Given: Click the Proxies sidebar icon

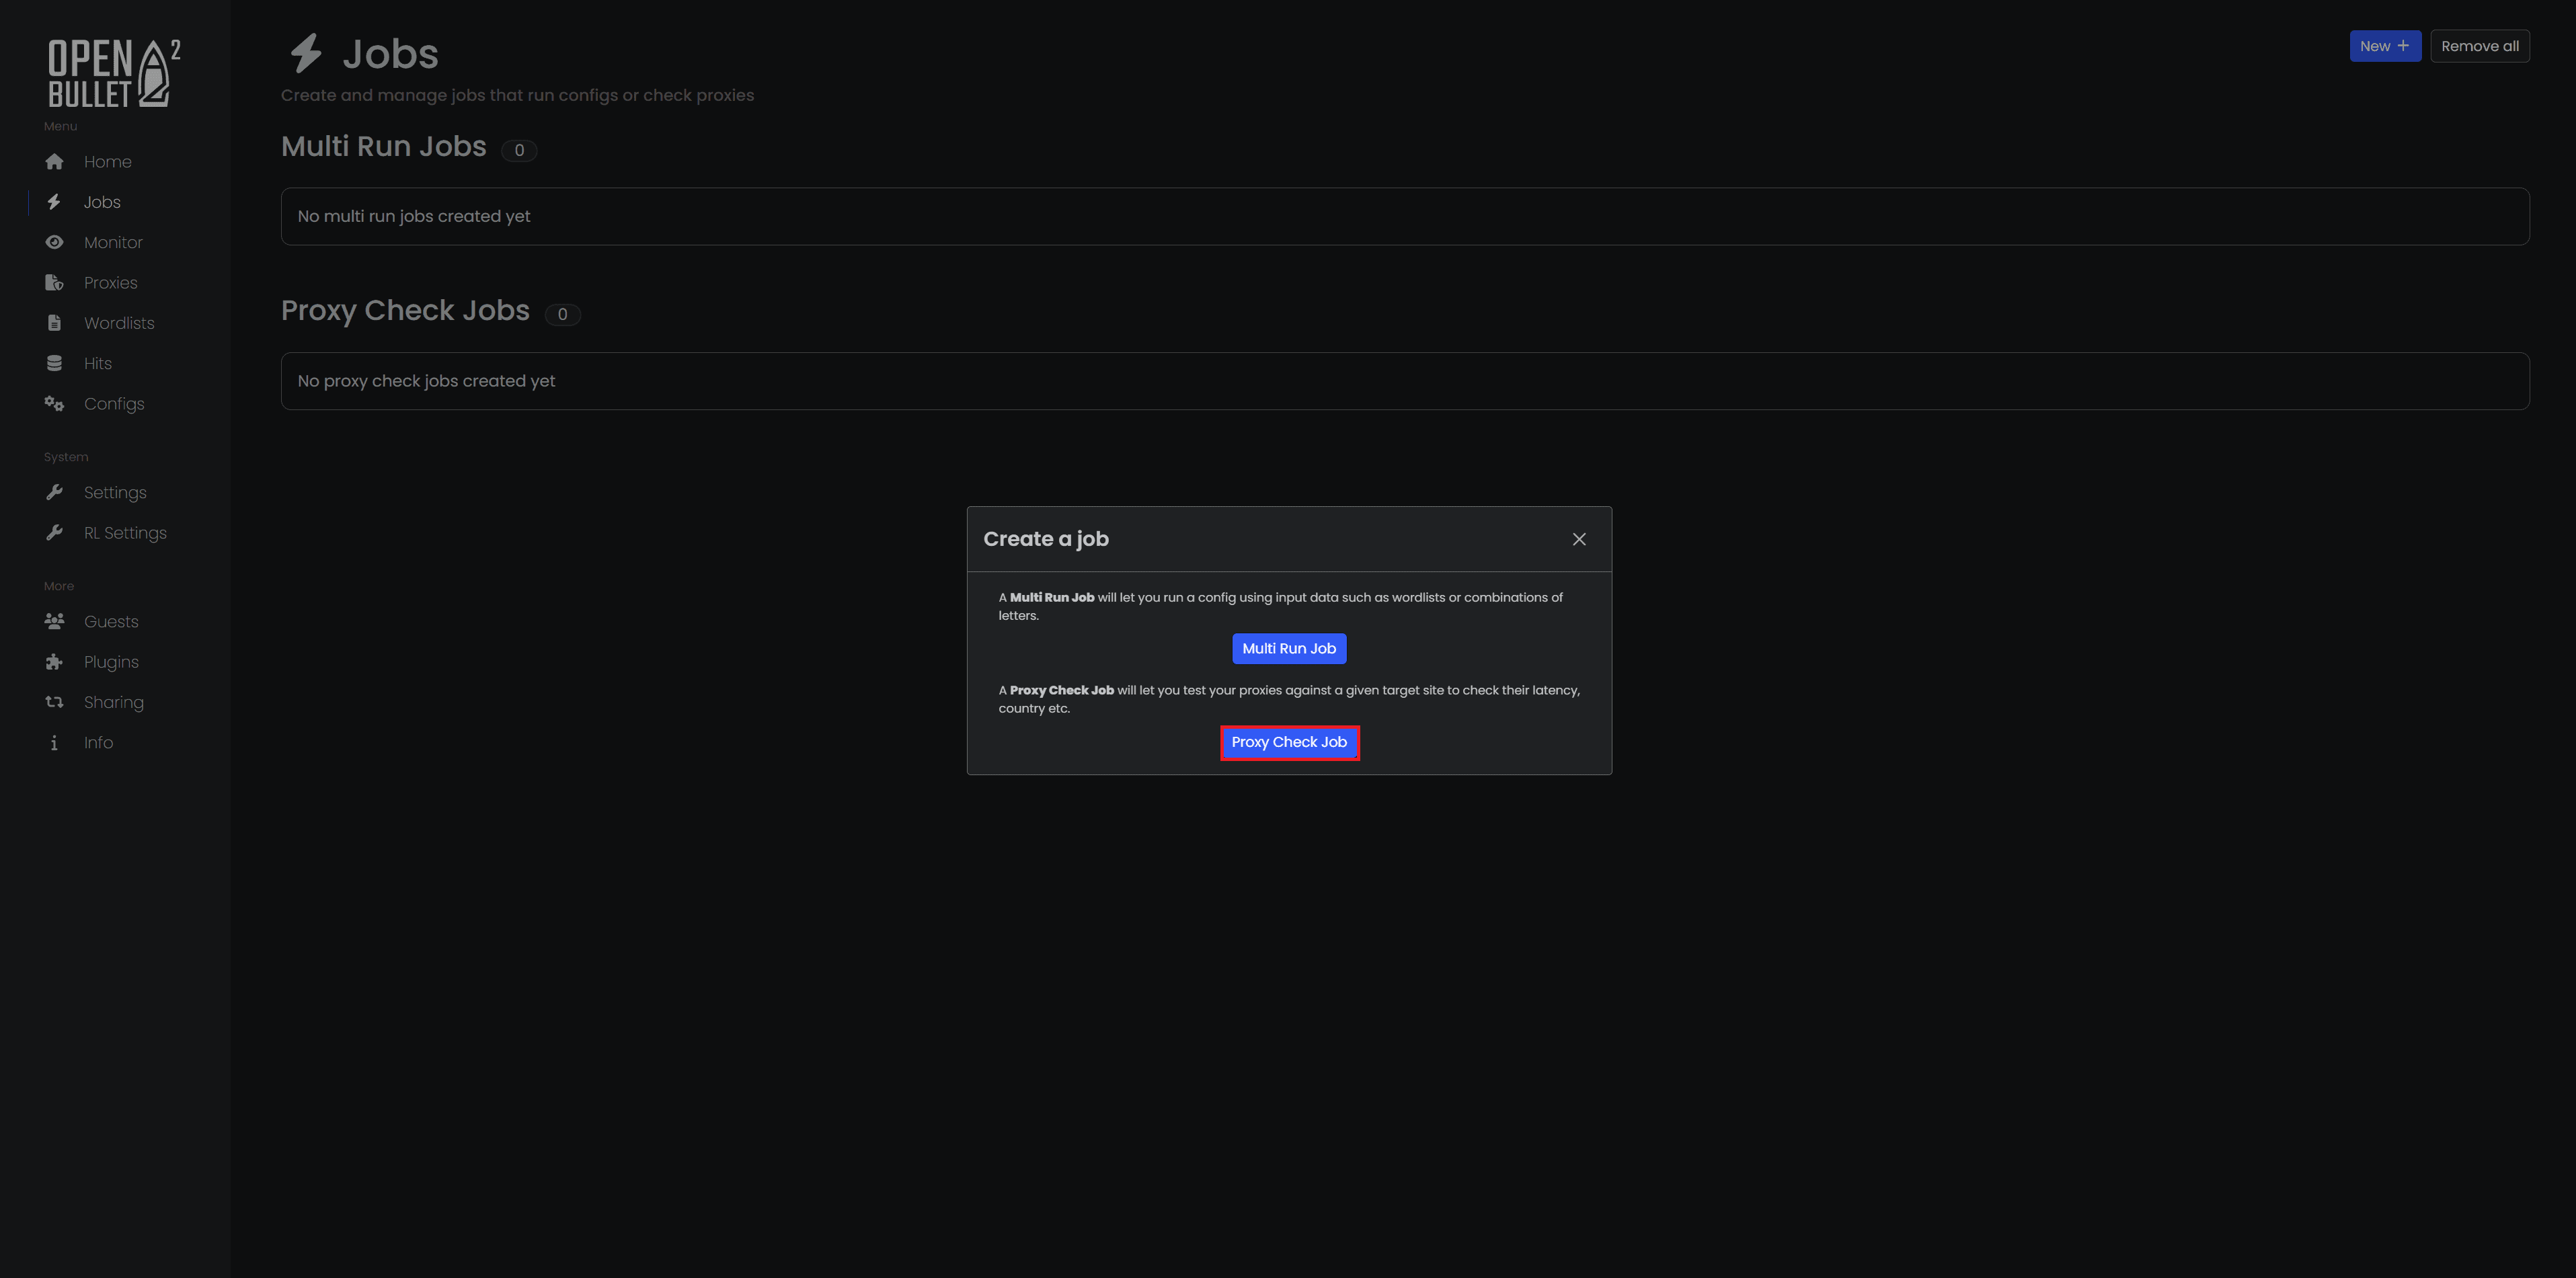Looking at the screenshot, I should point(54,282).
